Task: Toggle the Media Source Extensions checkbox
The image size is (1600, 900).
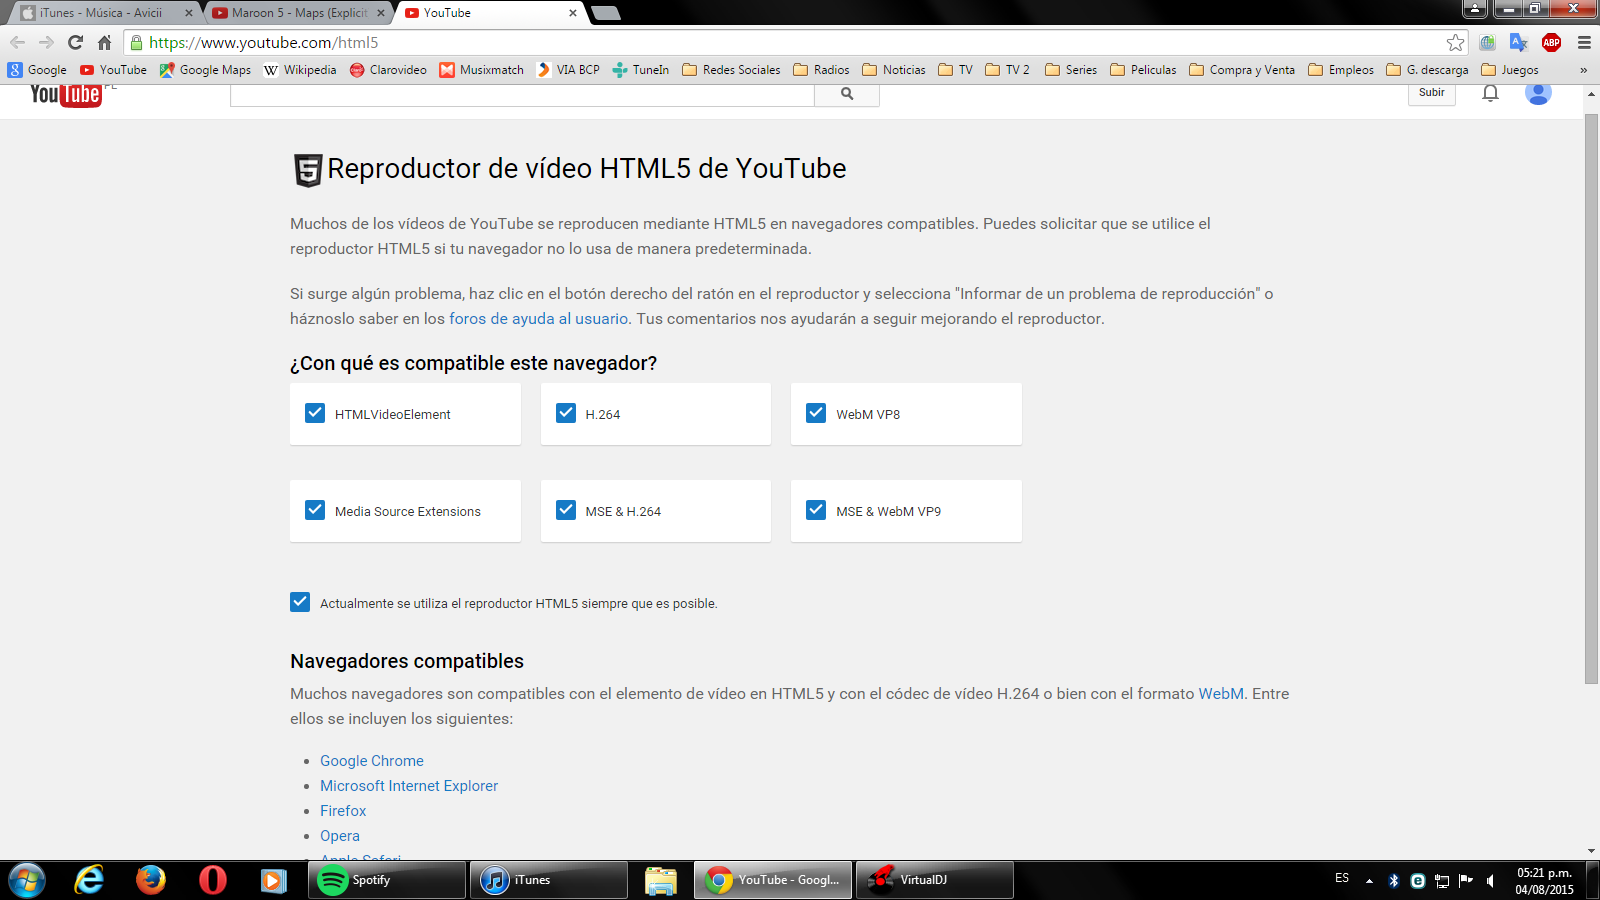Action: (315, 510)
